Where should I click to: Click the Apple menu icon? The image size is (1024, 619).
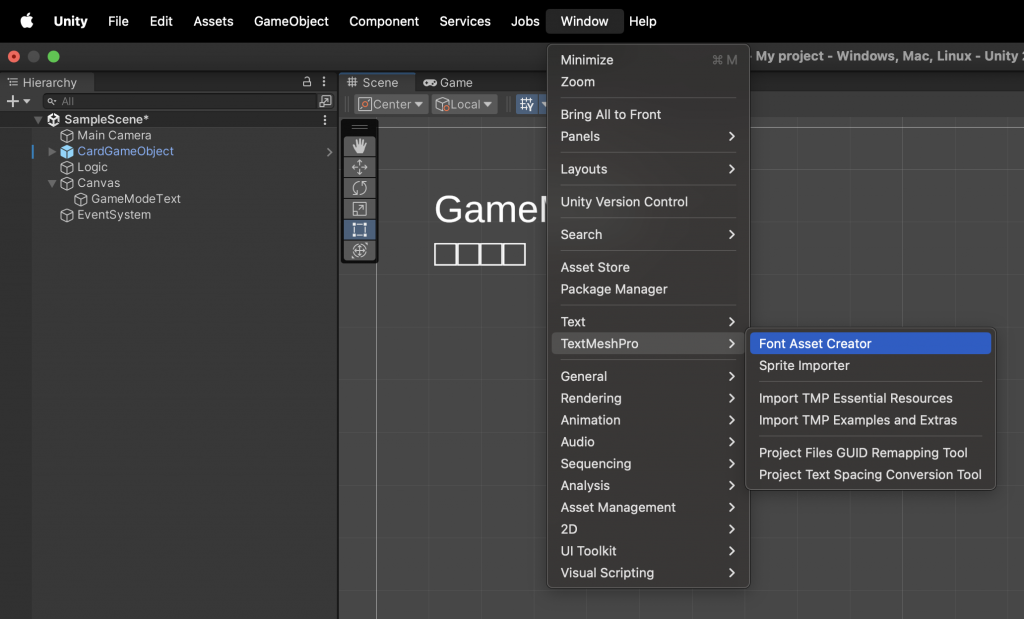tap(27, 21)
